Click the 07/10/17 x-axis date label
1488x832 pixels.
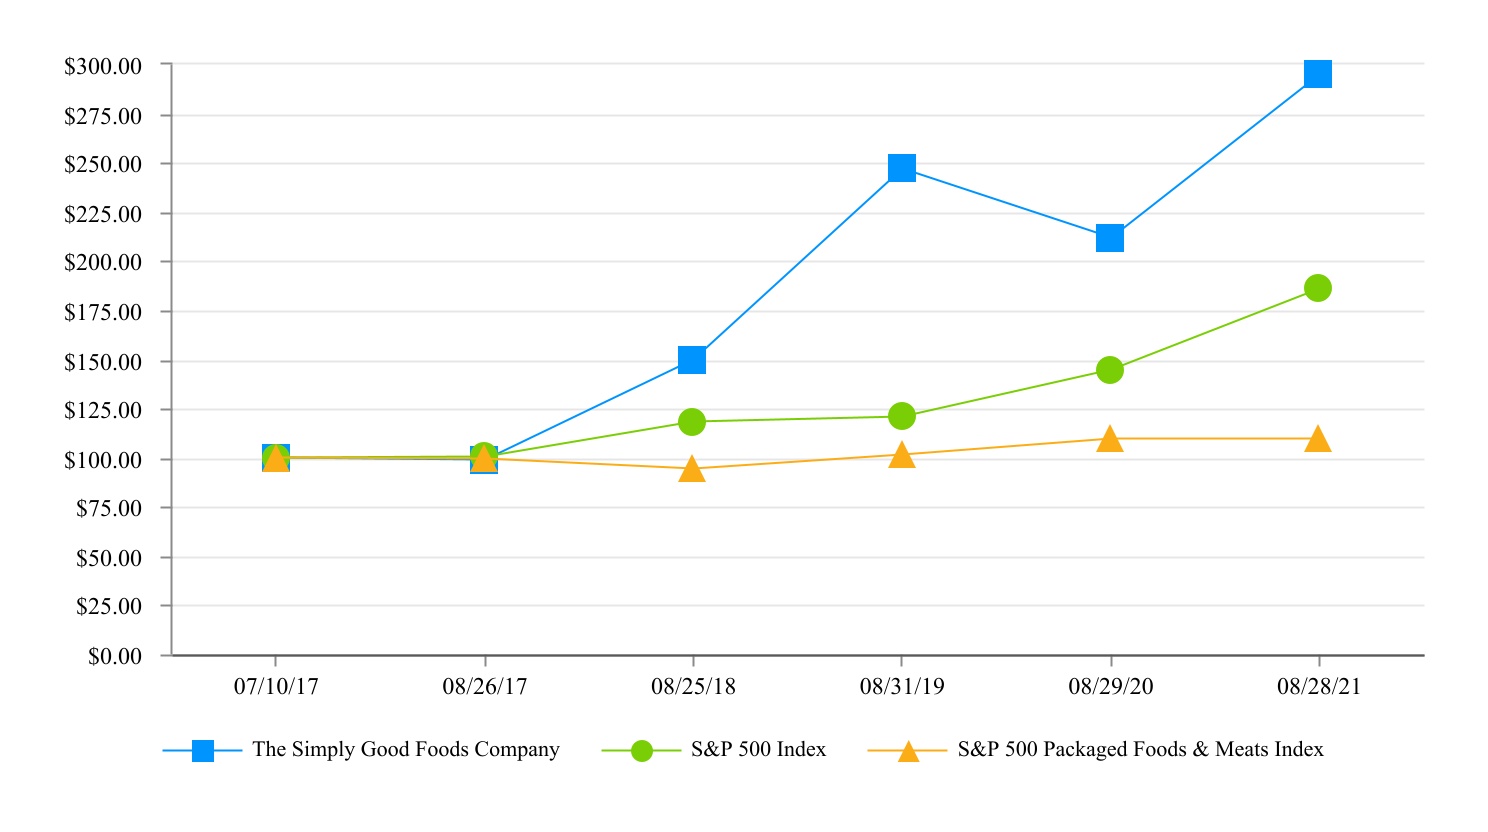point(276,687)
